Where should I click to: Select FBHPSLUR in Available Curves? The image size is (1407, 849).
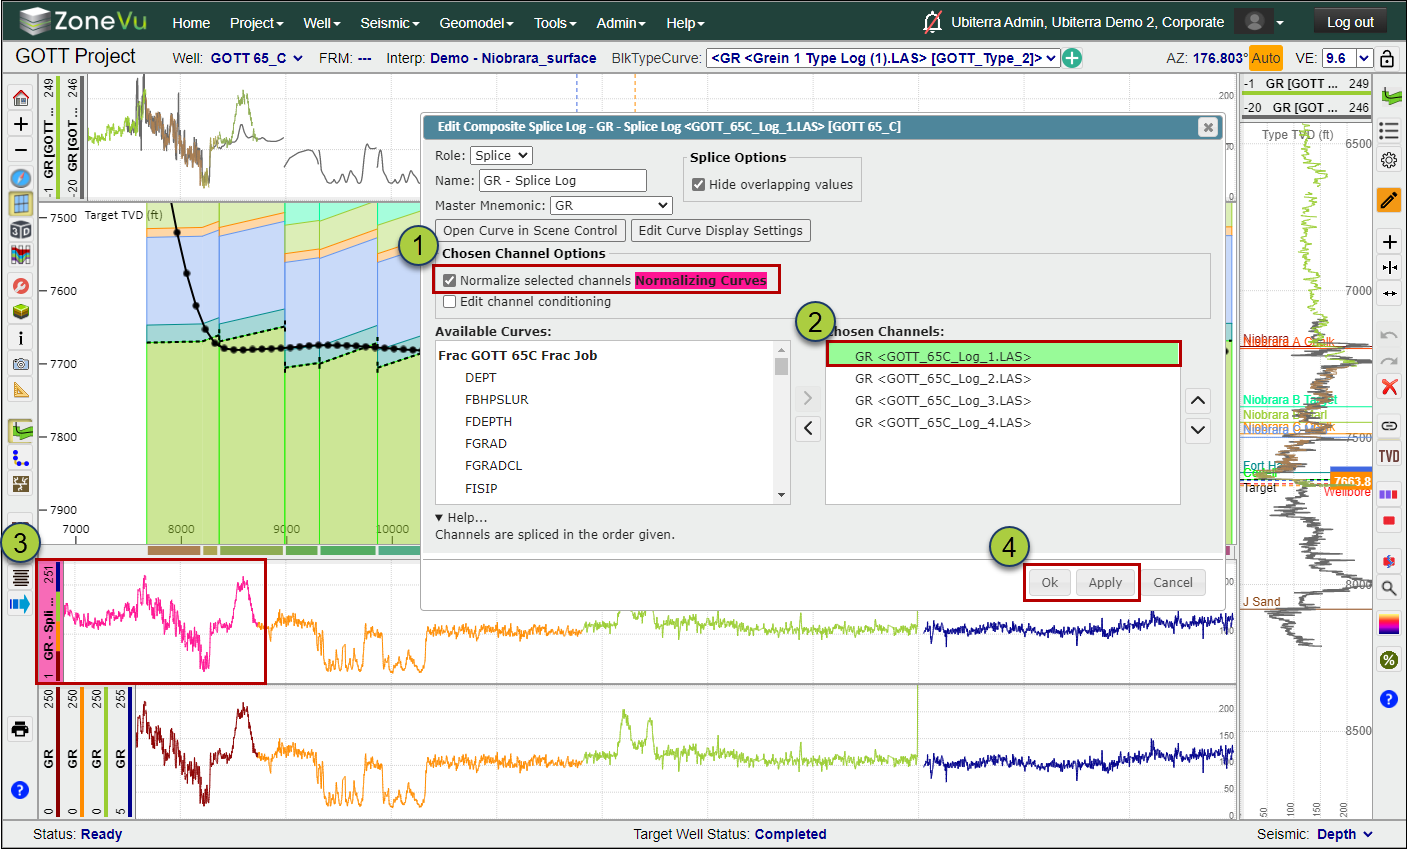pyautogui.click(x=497, y=400)
